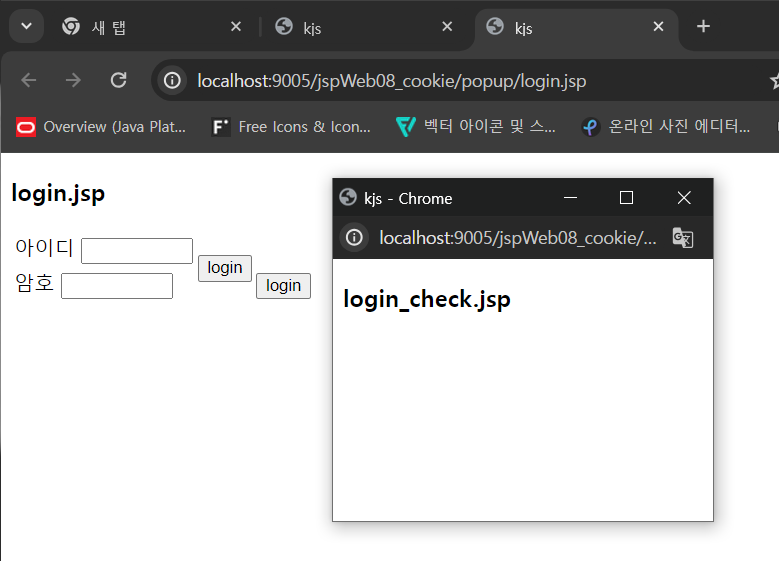Click the kjs - Chrome title text
Image resolution: width=779 pixels, height=561 pixels.
408,199
